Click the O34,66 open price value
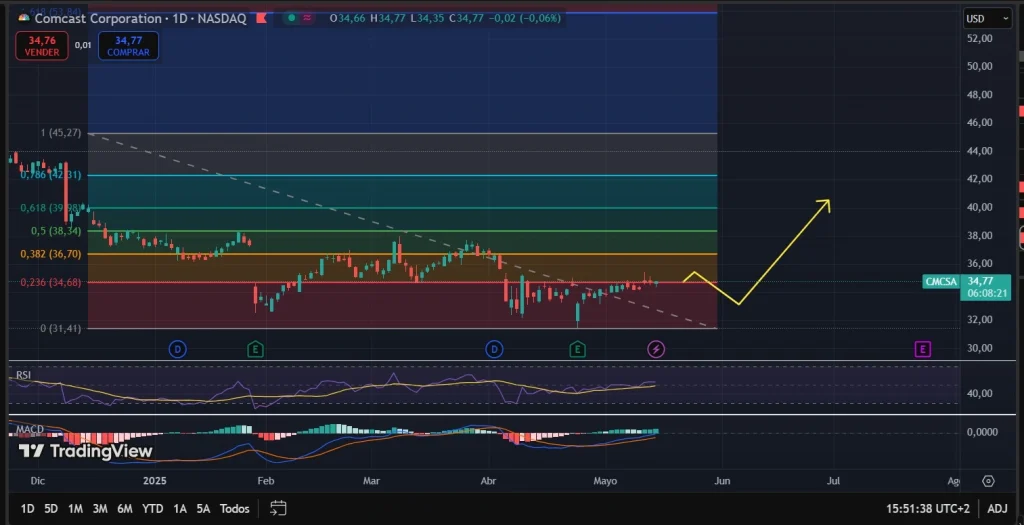The height and width of the screenshot is (525, 1024). point(347,18)
